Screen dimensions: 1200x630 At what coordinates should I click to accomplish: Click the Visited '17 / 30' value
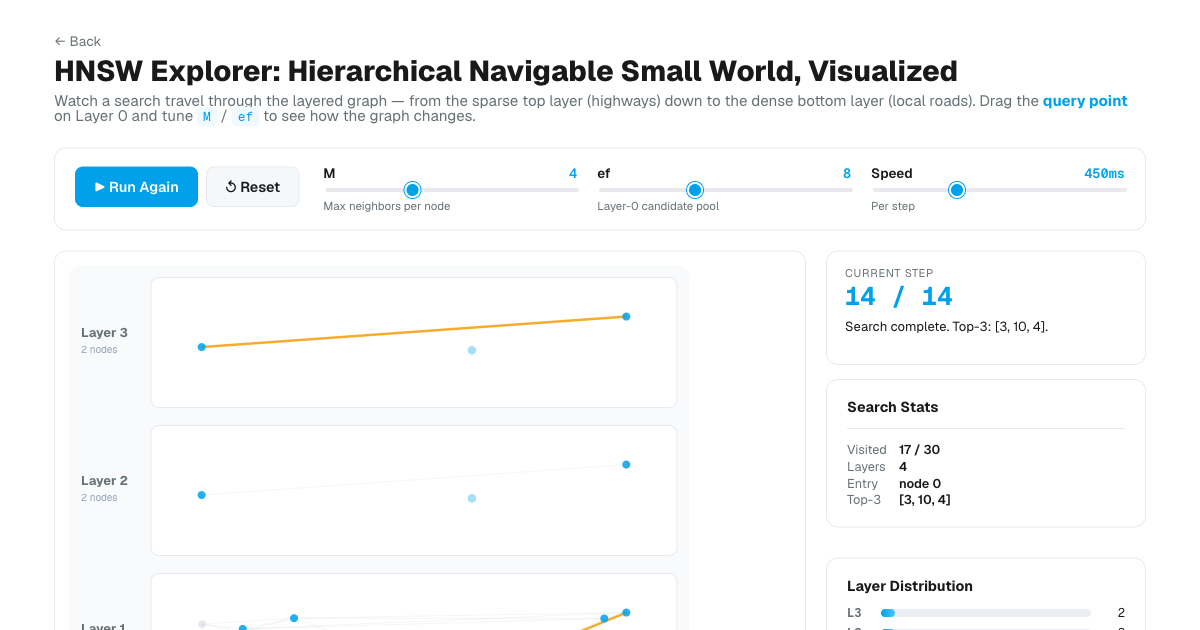coord(919,450)
